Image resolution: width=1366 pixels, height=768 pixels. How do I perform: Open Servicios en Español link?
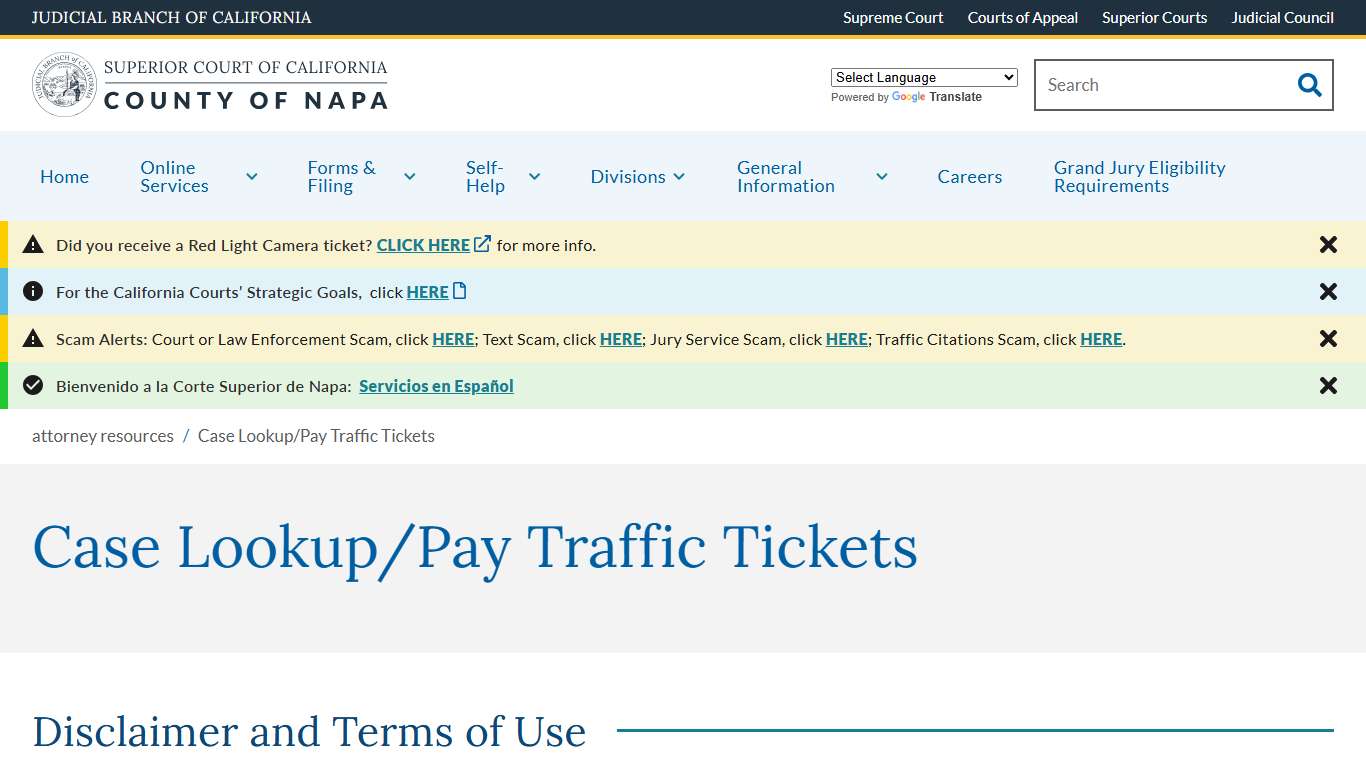(435, 386)
